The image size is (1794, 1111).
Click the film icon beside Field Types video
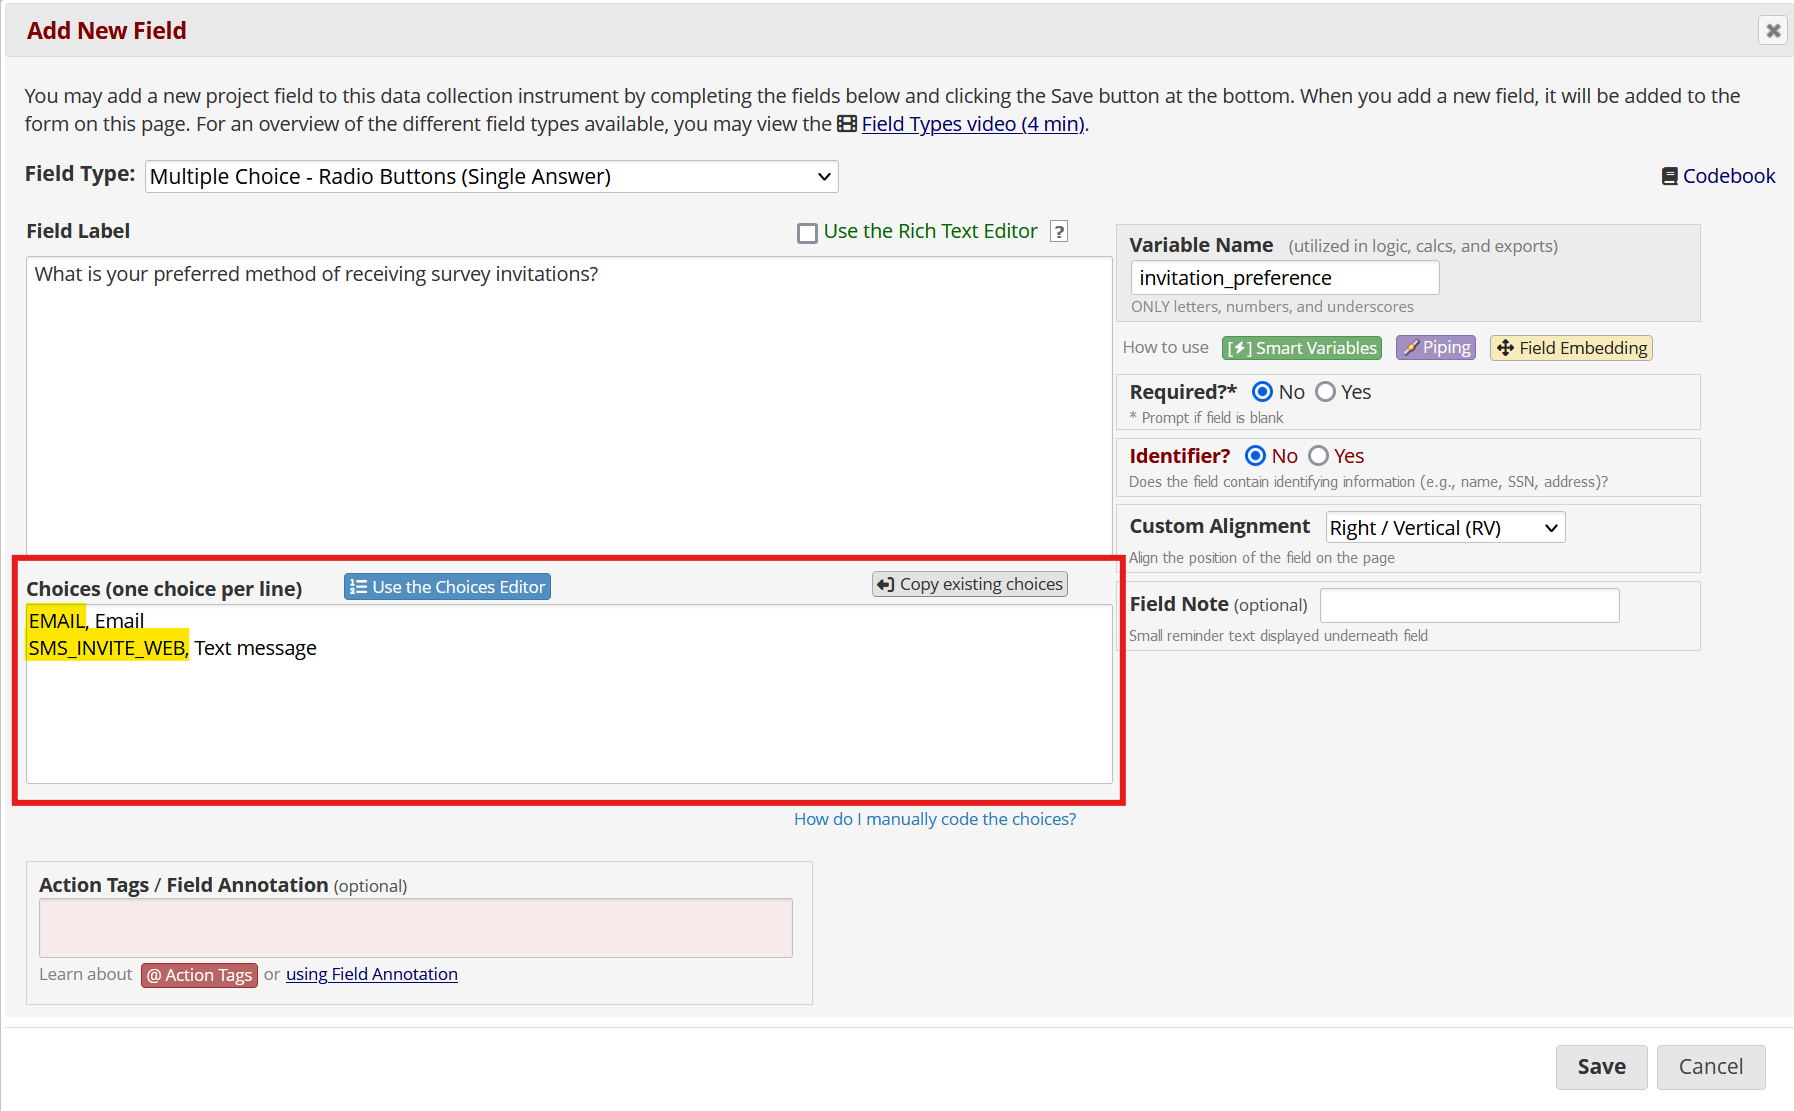click(847, 124)
